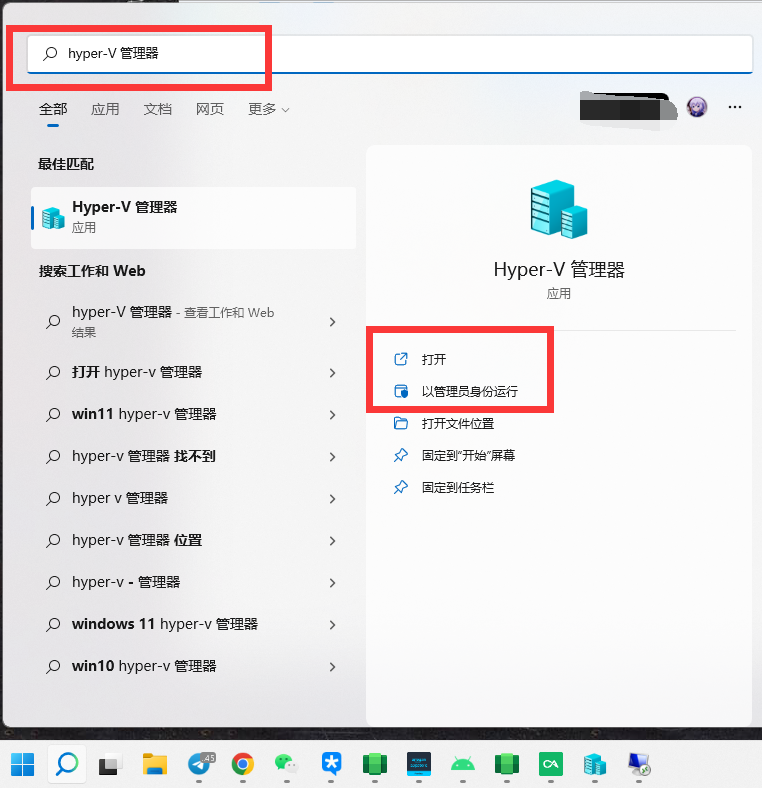Open Telegram from the taskbar
762x788 pixels.
[x=199, y=765]
